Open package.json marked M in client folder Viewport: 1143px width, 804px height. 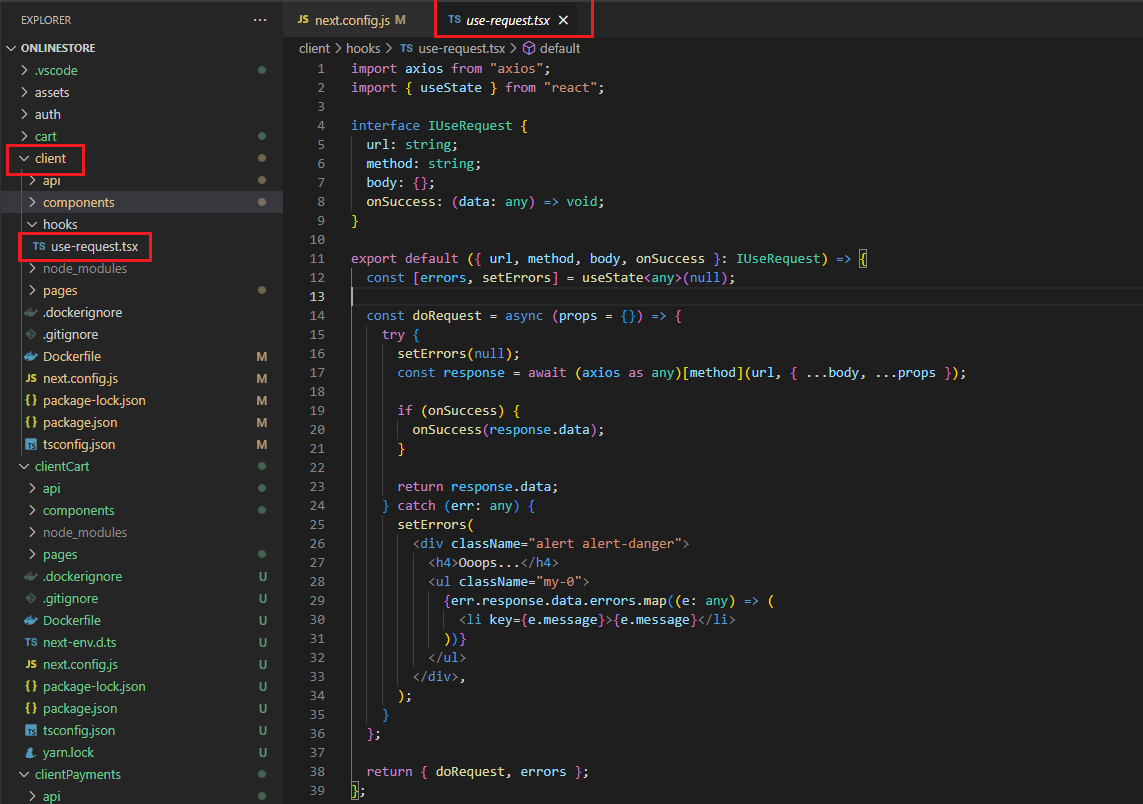coord(79,422)
